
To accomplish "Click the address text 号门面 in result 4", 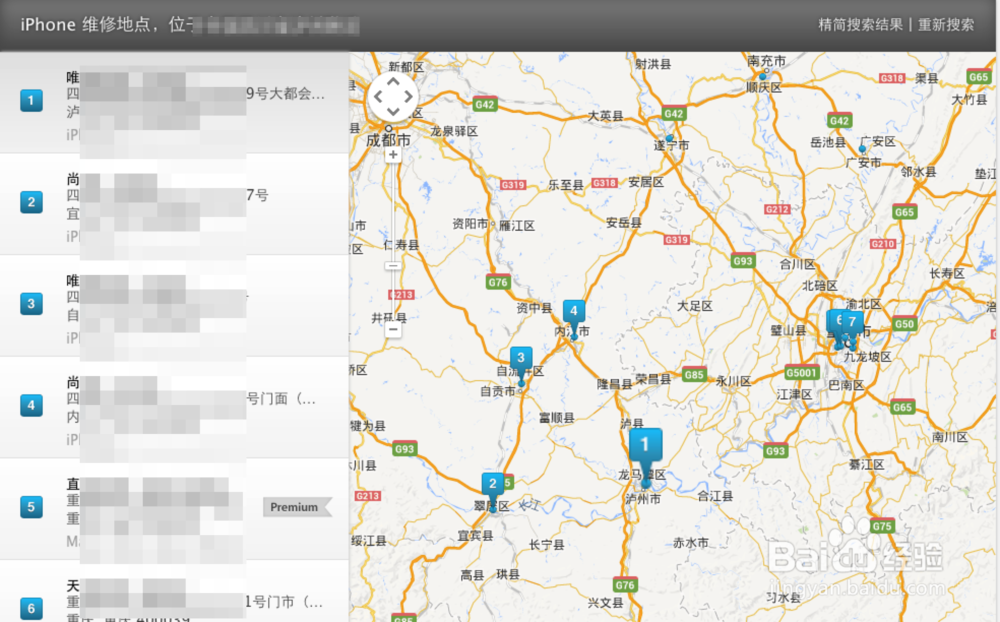I will click(281, 399).
